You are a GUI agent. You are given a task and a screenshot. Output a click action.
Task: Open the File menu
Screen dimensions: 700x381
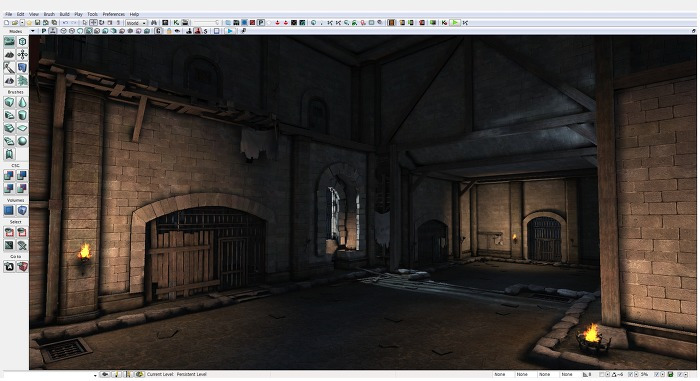pyautogui.click(x=8, y=14)
